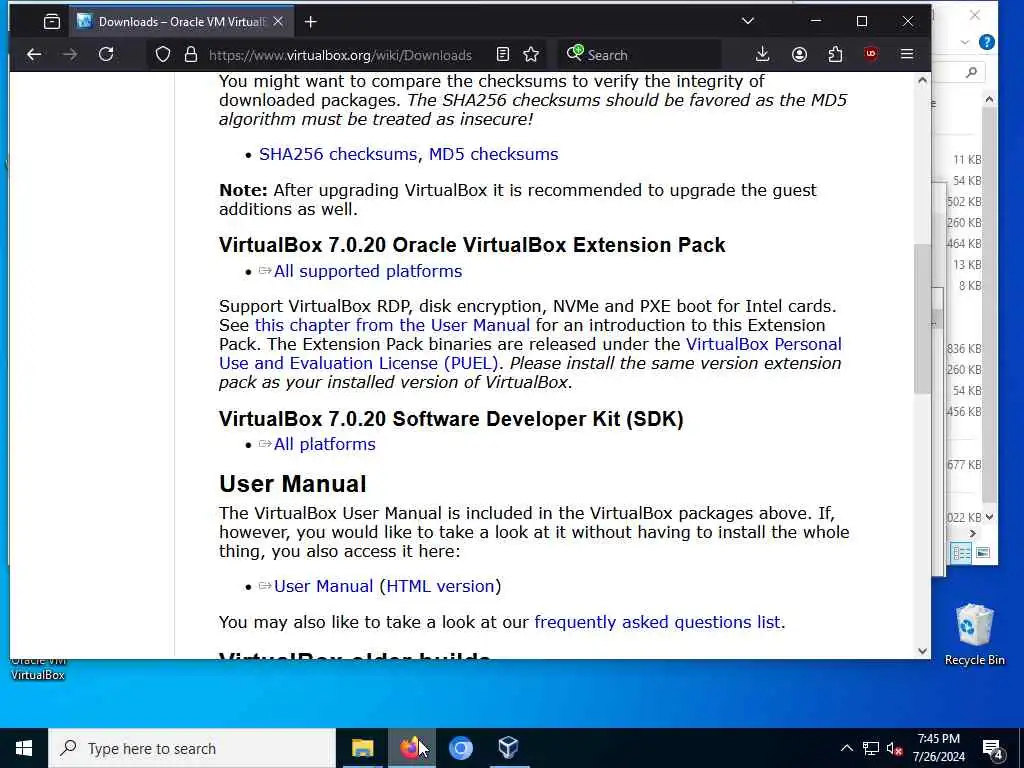Click the uBlock Origin extension icon

click(871, 55)
